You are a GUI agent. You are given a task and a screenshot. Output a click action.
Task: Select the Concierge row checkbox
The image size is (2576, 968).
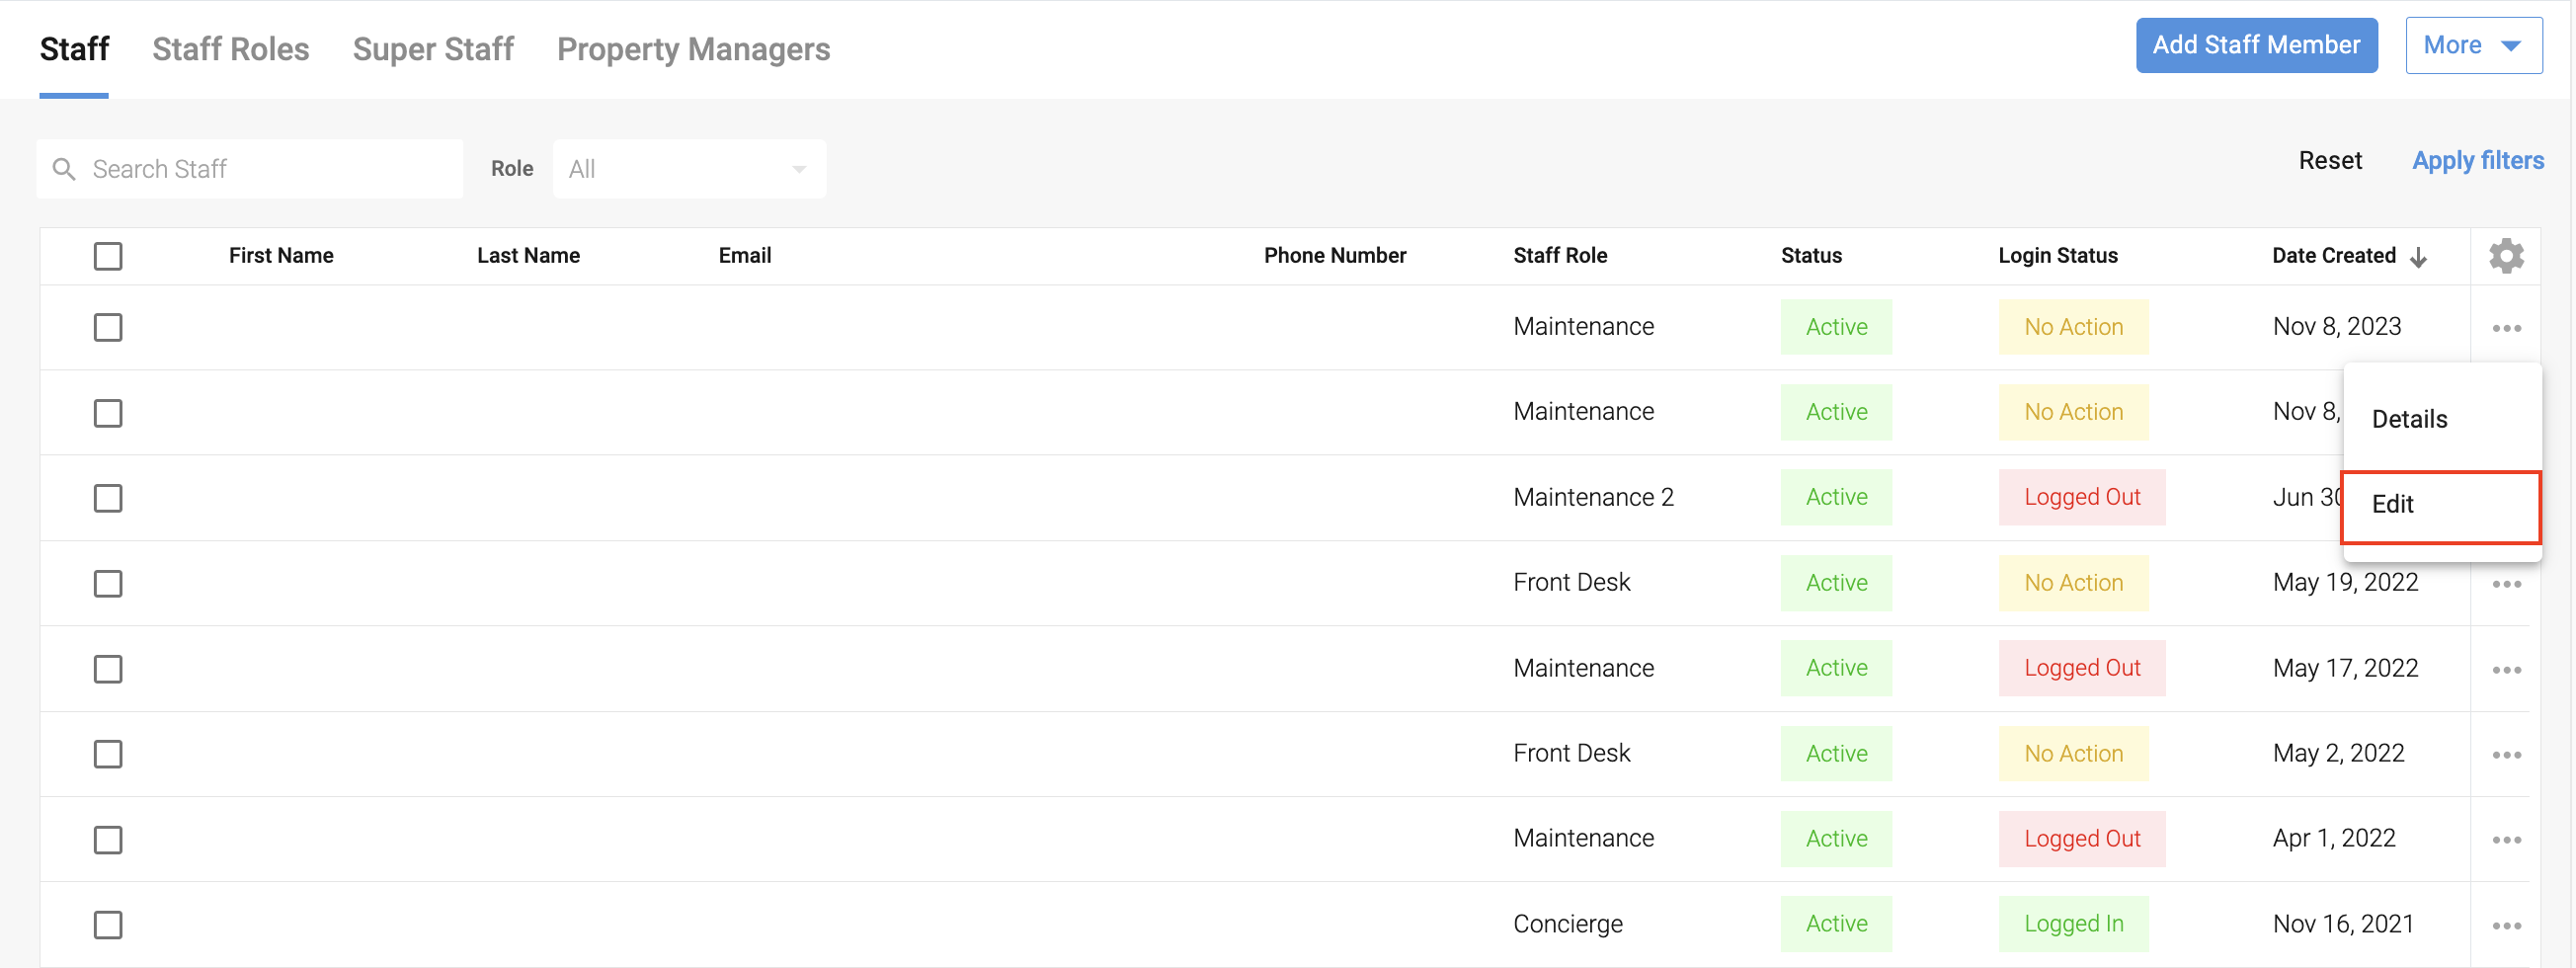click(108, 925)
